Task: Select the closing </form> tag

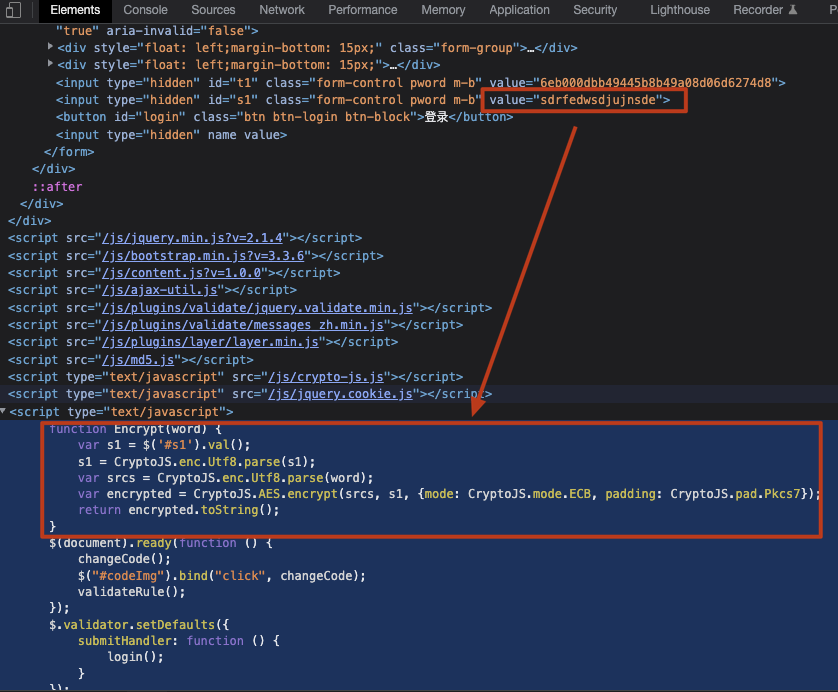Action: tap(69, 152)
